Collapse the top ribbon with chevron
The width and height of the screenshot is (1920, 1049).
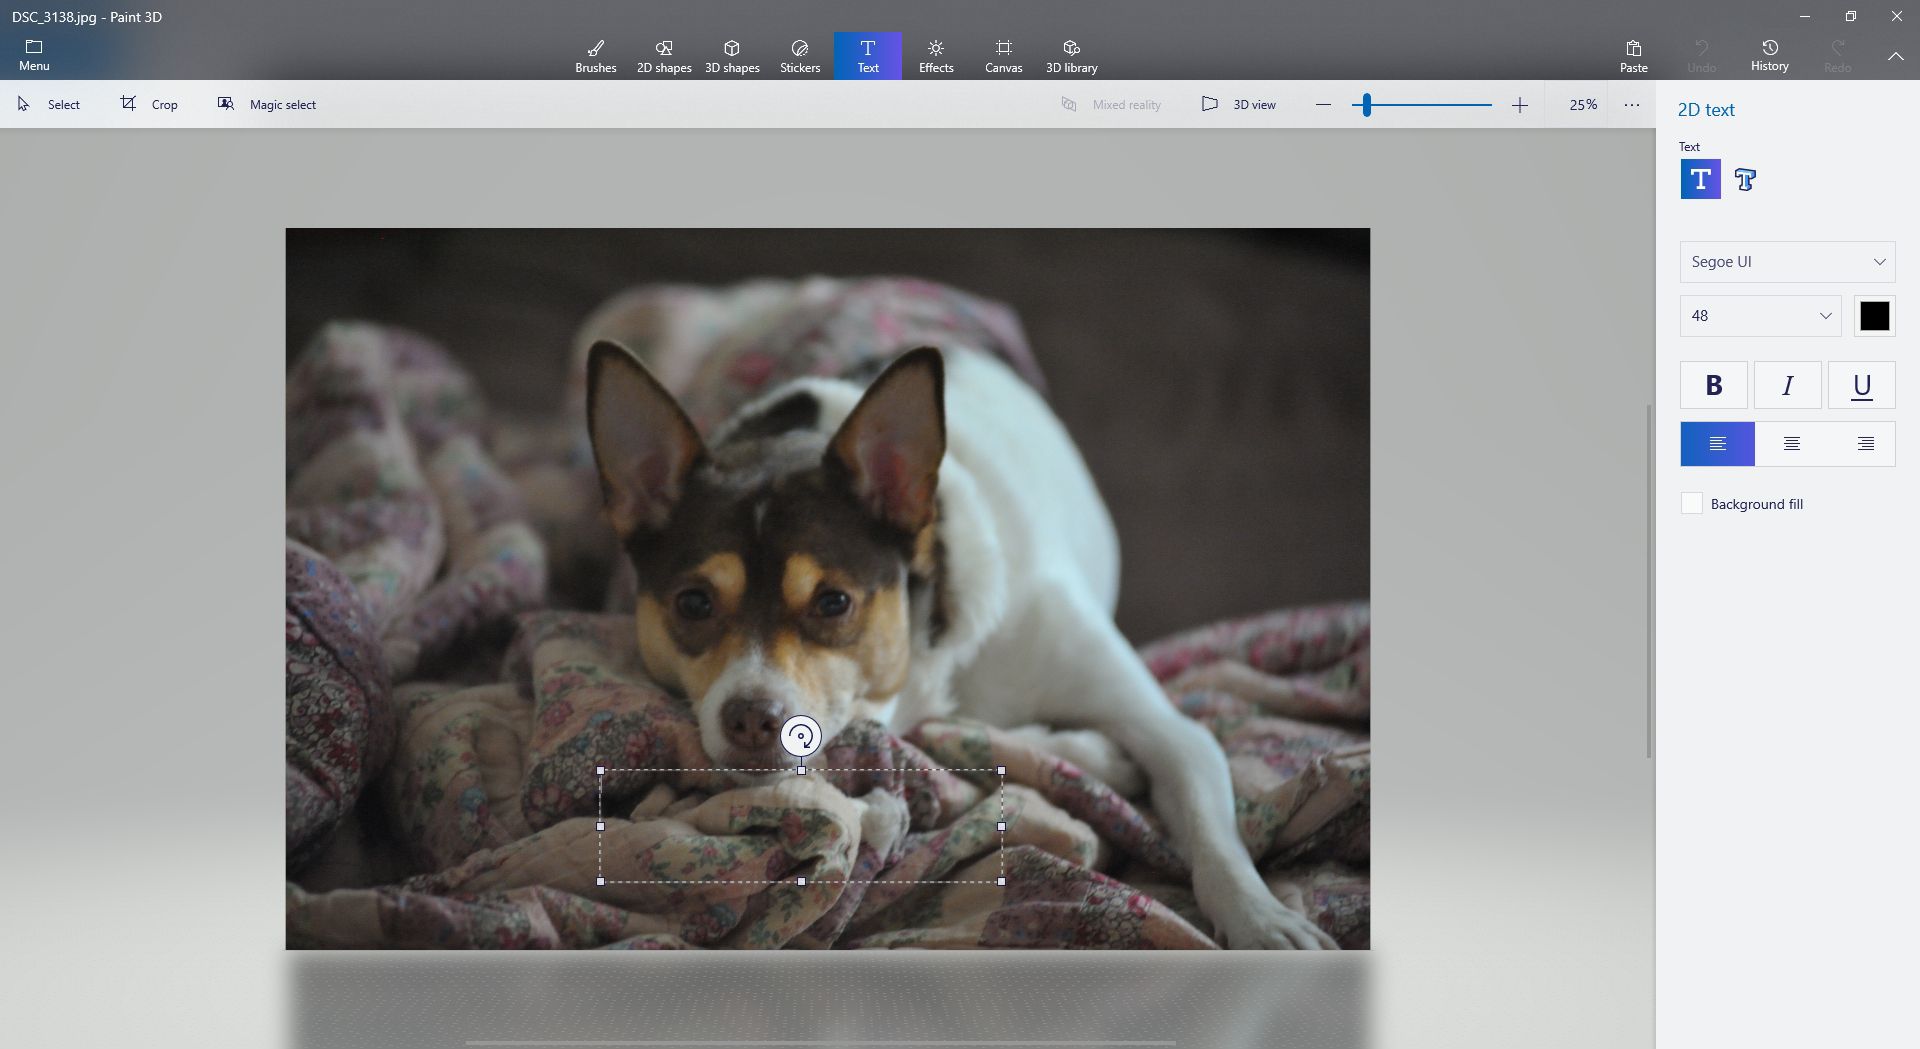(x=1895, y=57)
